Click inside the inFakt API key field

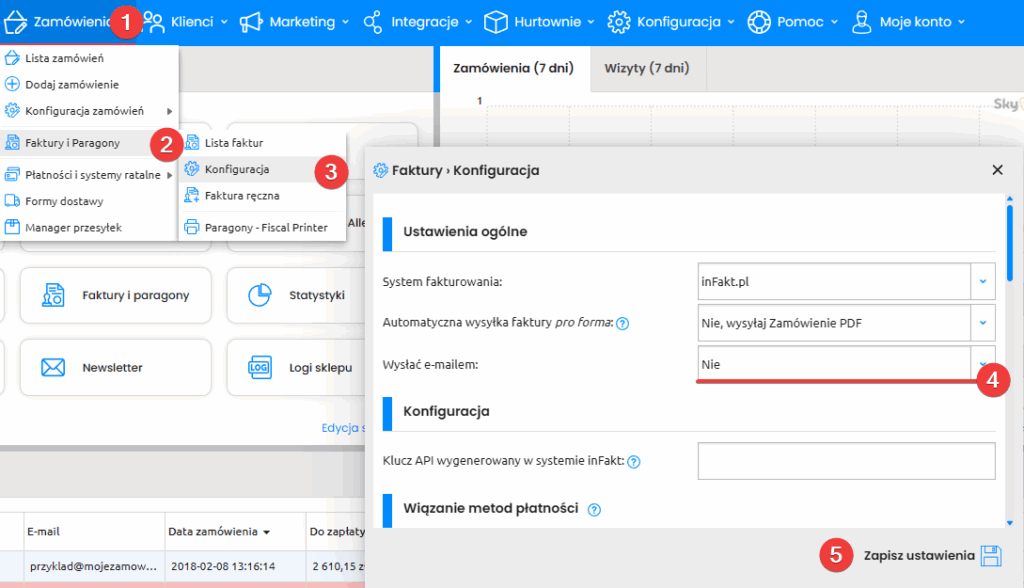[846, 461]
